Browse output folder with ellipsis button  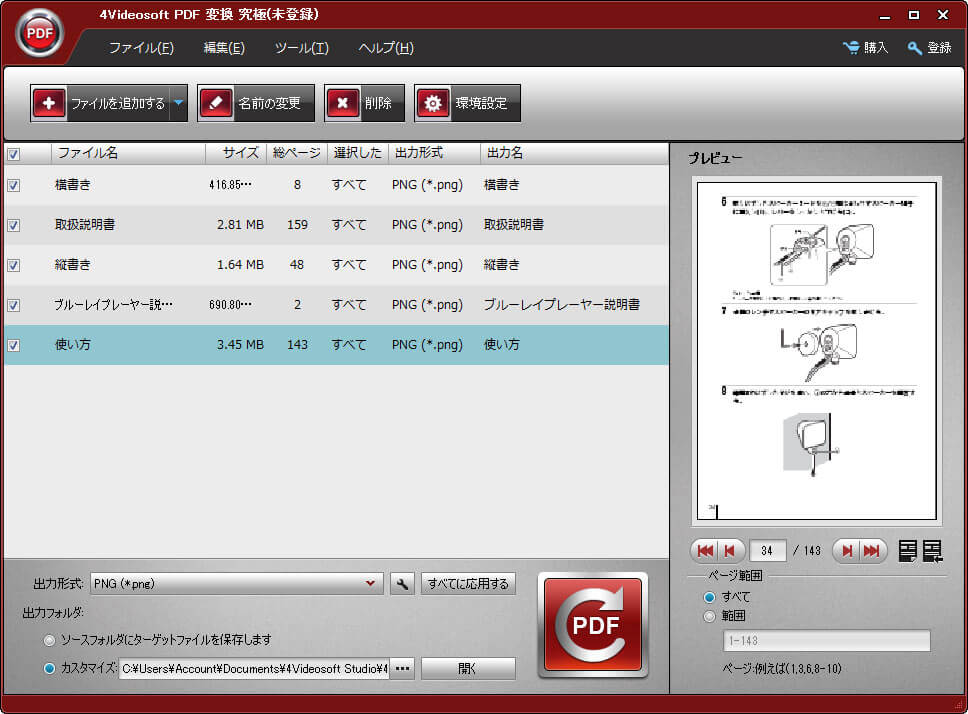[403, 668]
